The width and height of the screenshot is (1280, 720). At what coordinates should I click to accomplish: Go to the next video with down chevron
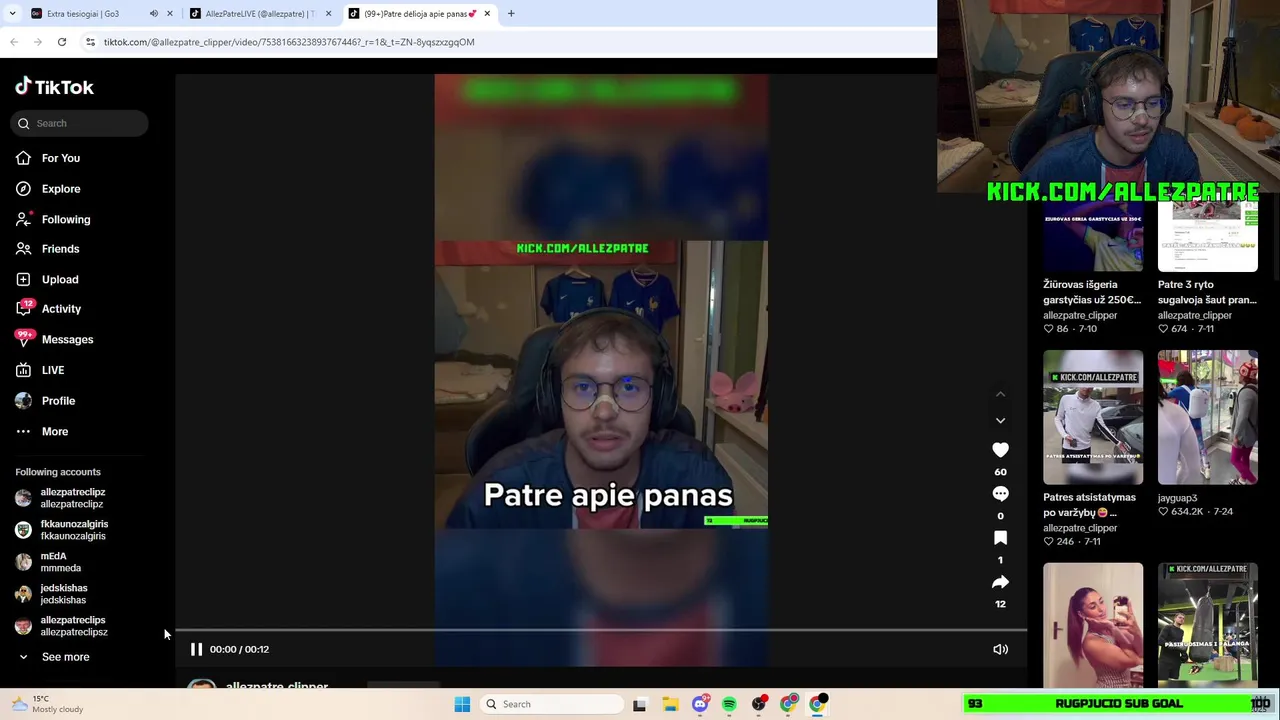[x=1000, y=421]
